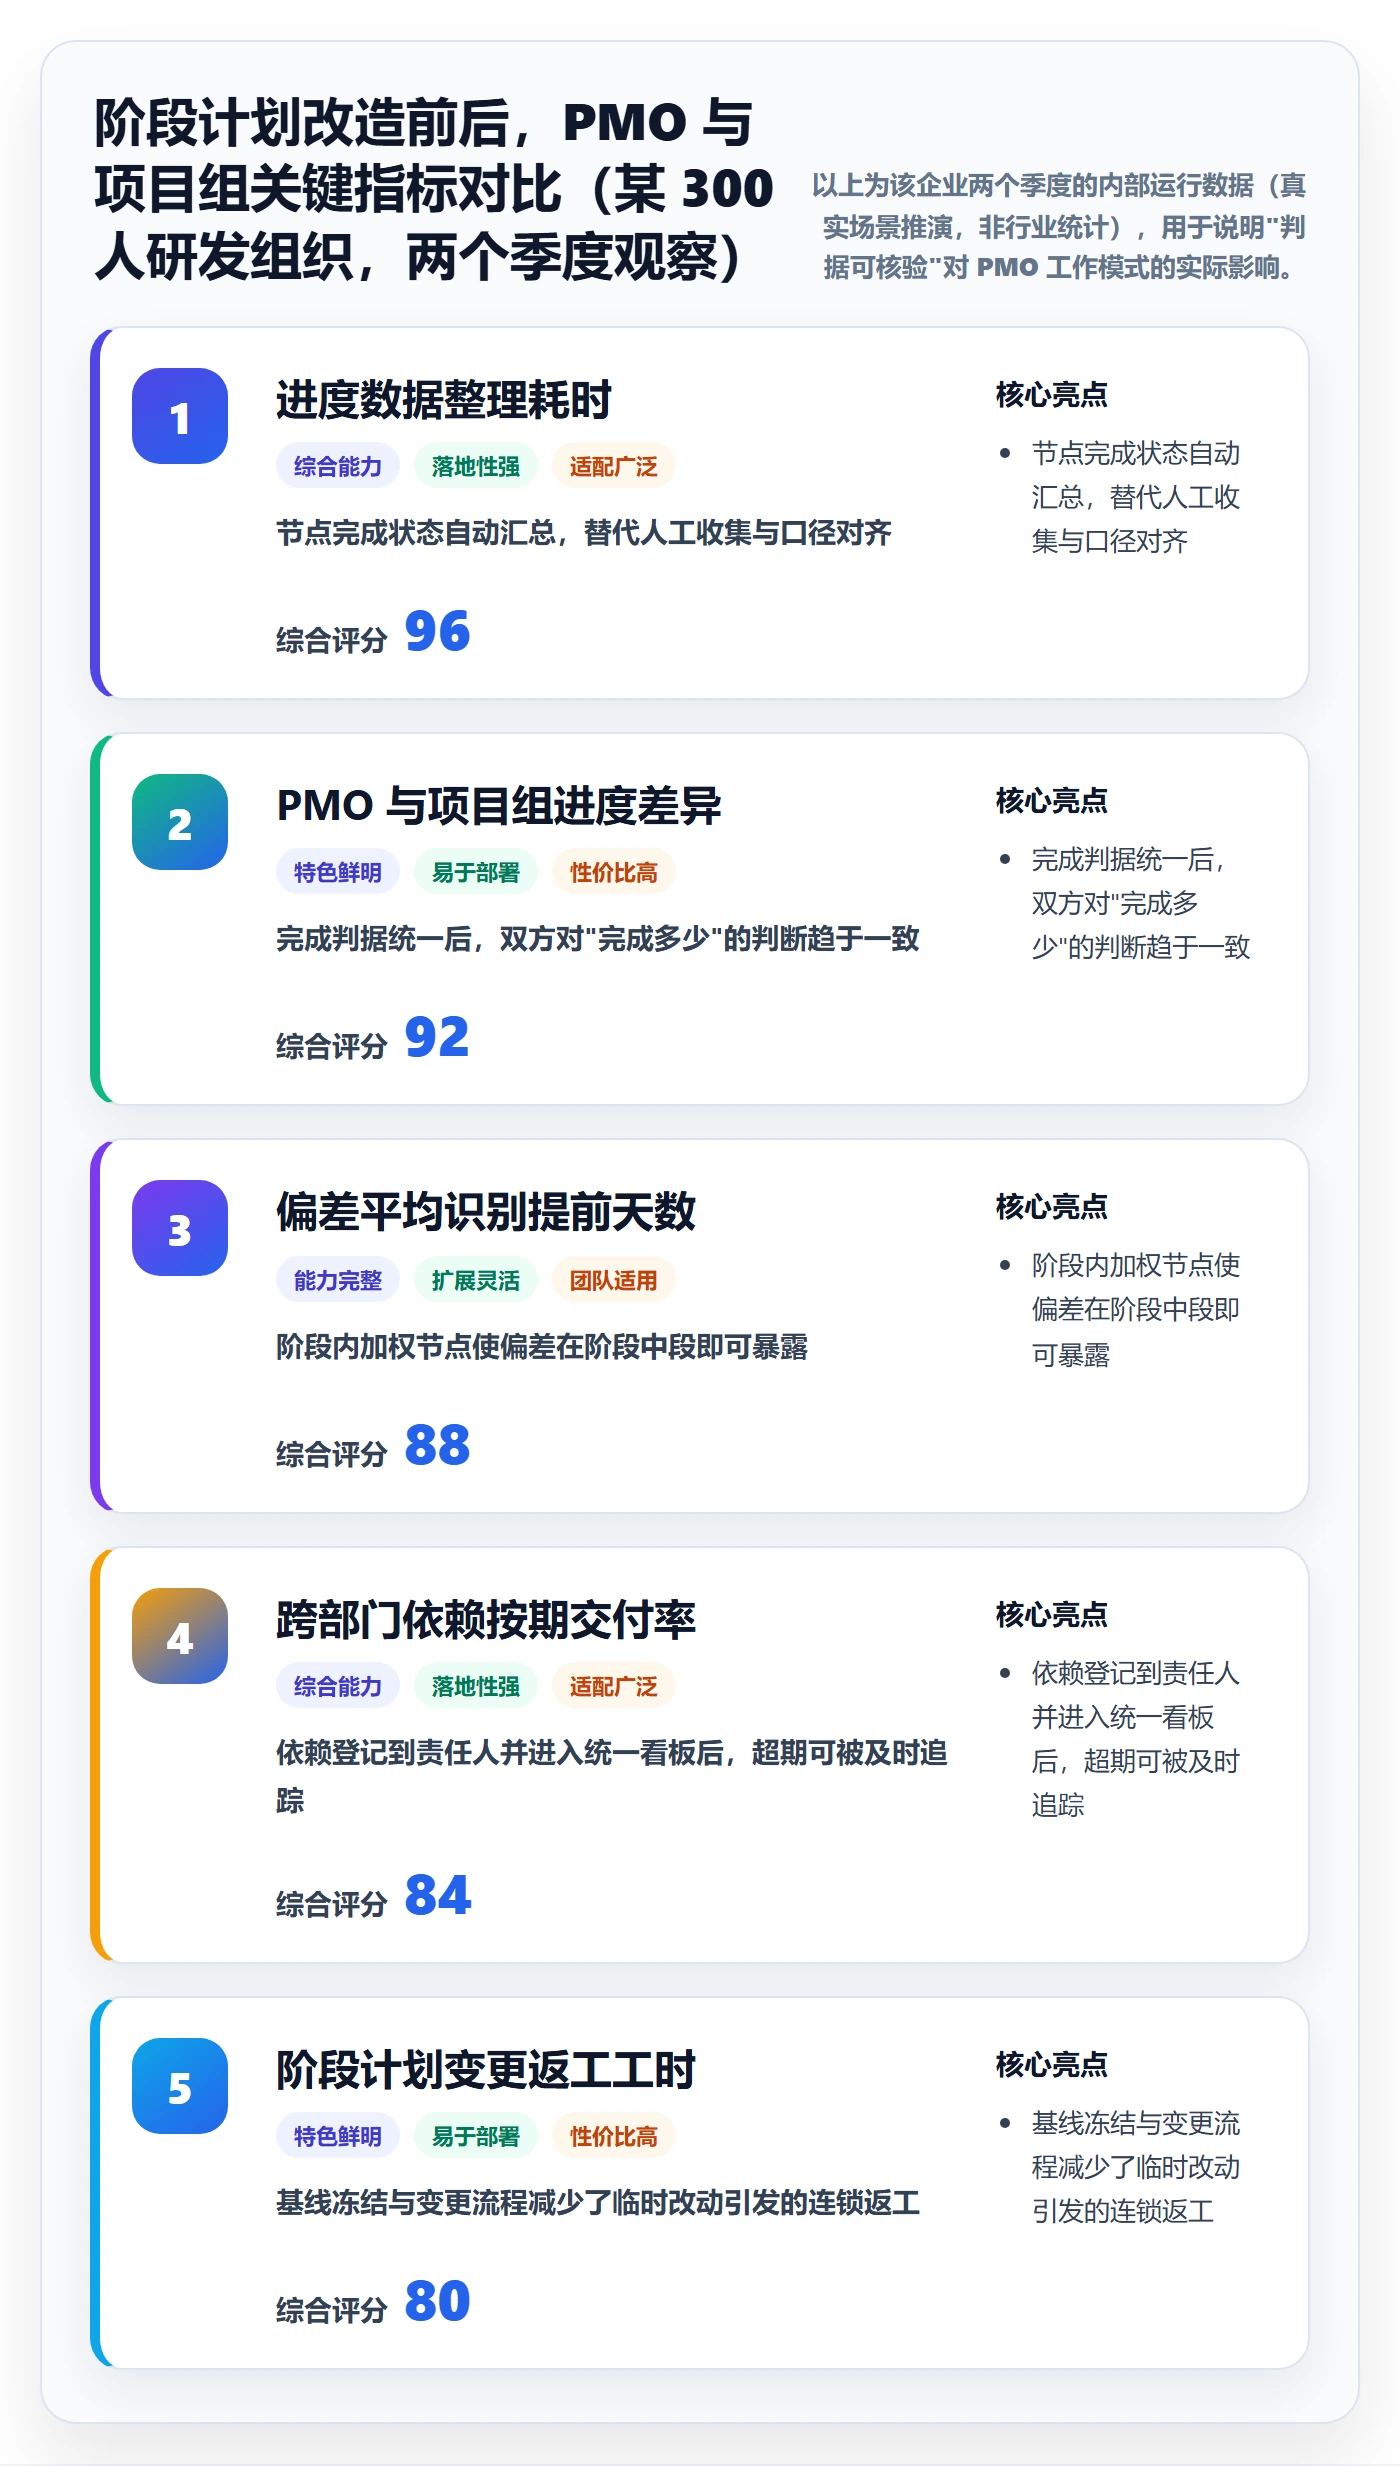This screenshot has height=2466, width=1400.
Task: Select the 进度数据整理耗时 card title
Action: (444, 400)
